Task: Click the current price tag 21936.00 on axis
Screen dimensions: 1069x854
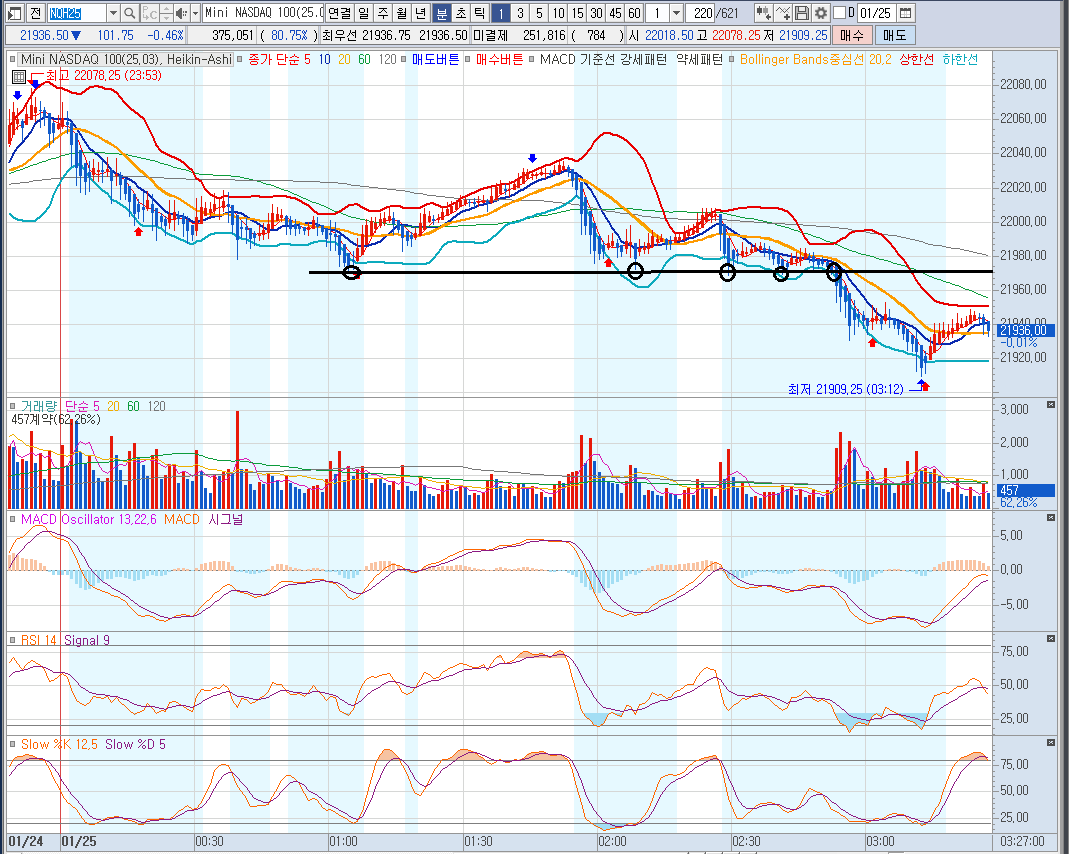Action: point(1025,331)
